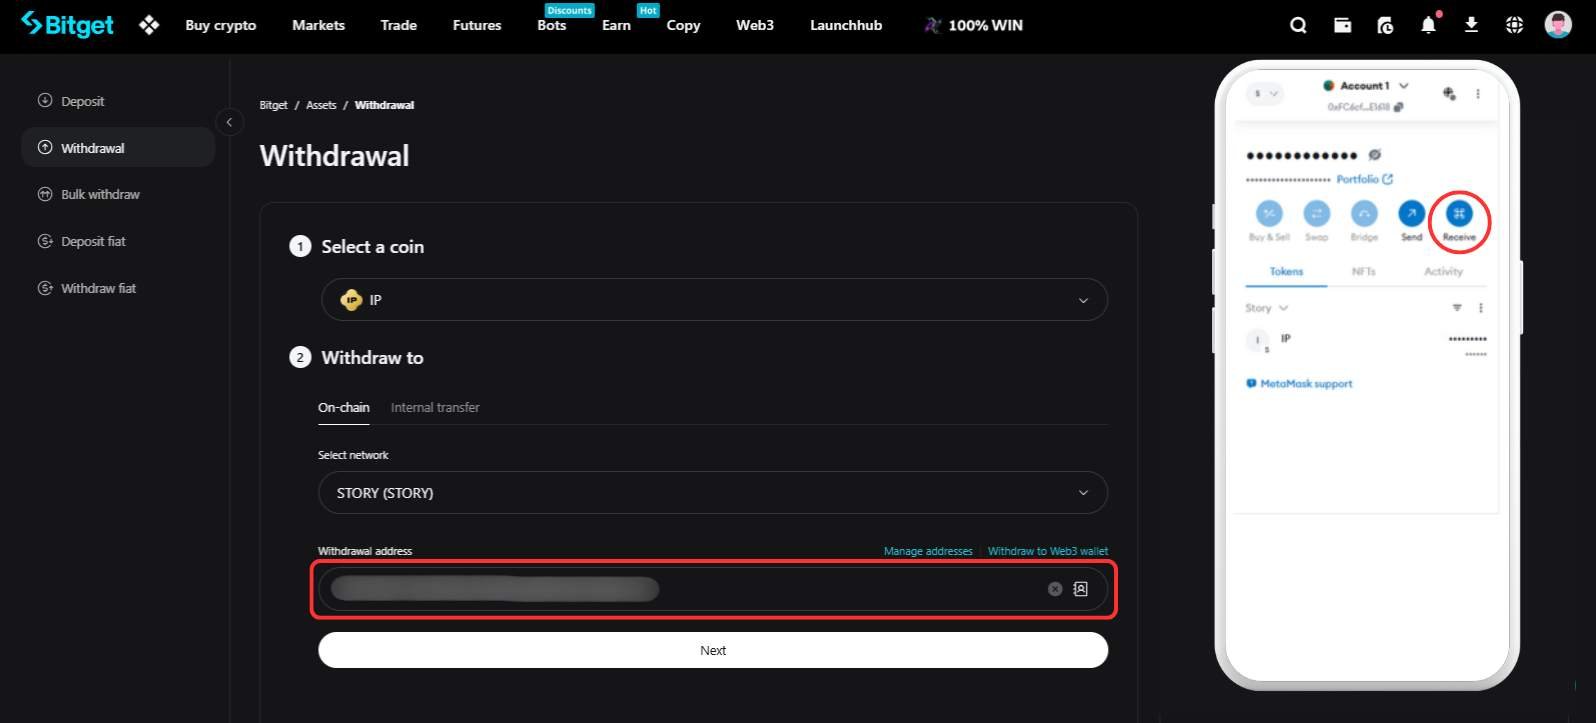Go to Deposit in sidebar
The image size is (1596, 723).
82,101
